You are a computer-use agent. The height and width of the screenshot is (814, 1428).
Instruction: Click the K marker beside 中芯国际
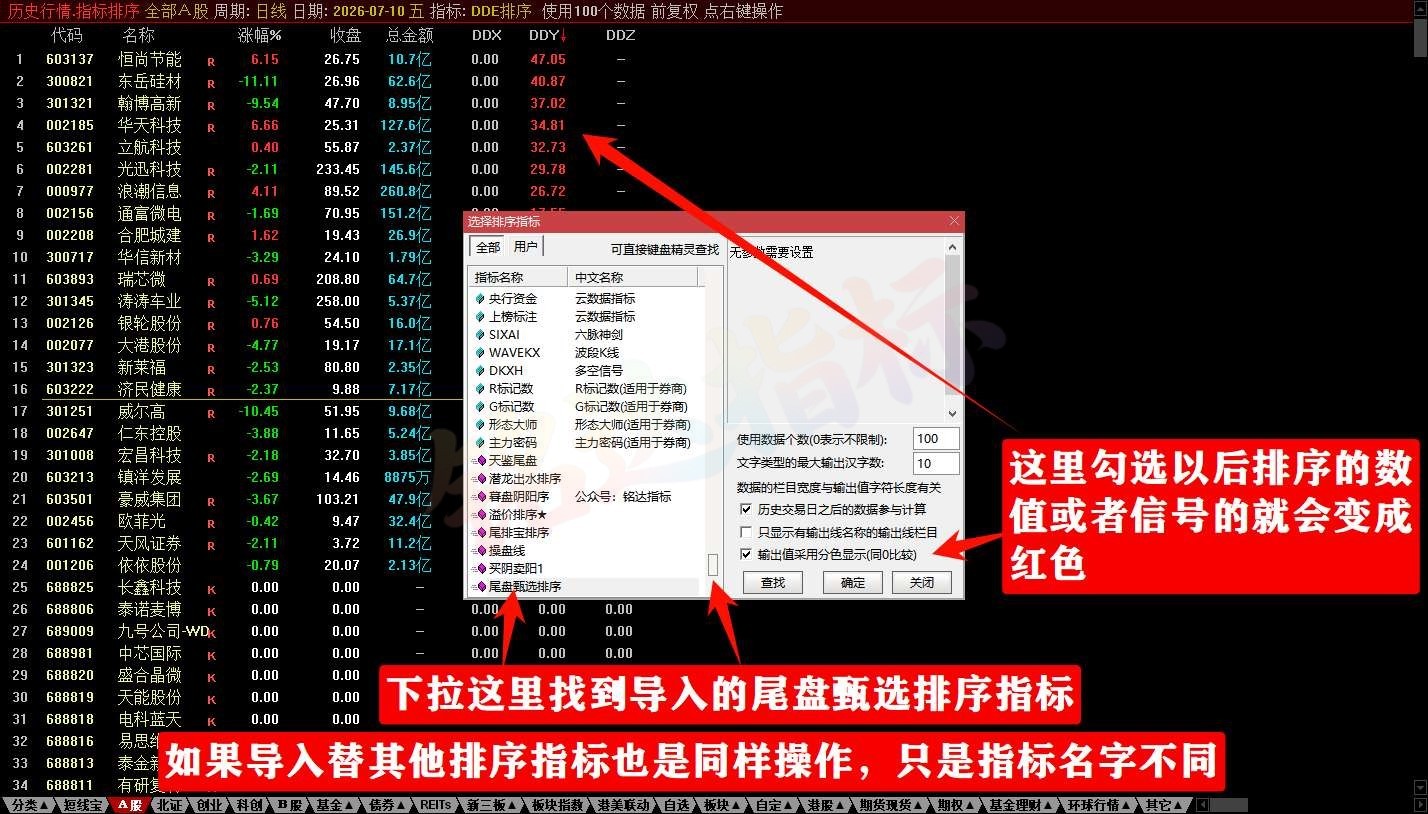211,655
